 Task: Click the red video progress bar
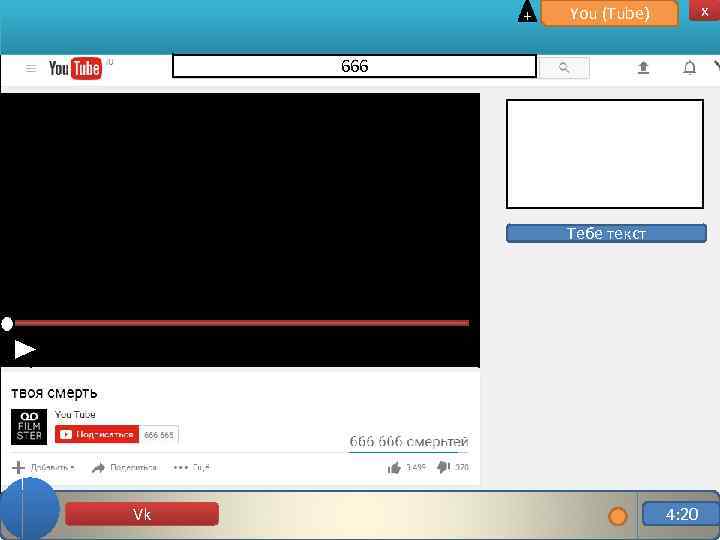(x=242, y=323)
